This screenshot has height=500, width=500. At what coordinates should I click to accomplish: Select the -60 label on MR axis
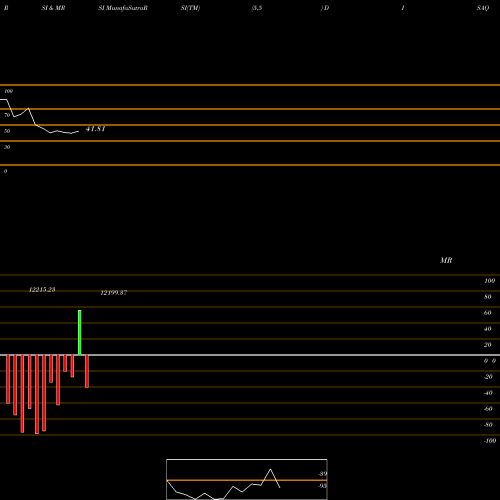tap(488, 409)
